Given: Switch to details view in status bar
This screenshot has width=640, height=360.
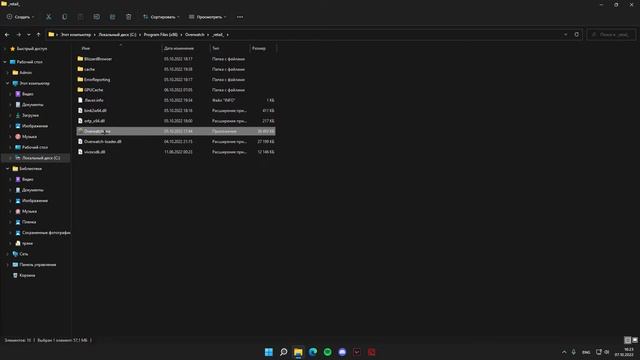Looking at the screenshot, I should [627, 340].
